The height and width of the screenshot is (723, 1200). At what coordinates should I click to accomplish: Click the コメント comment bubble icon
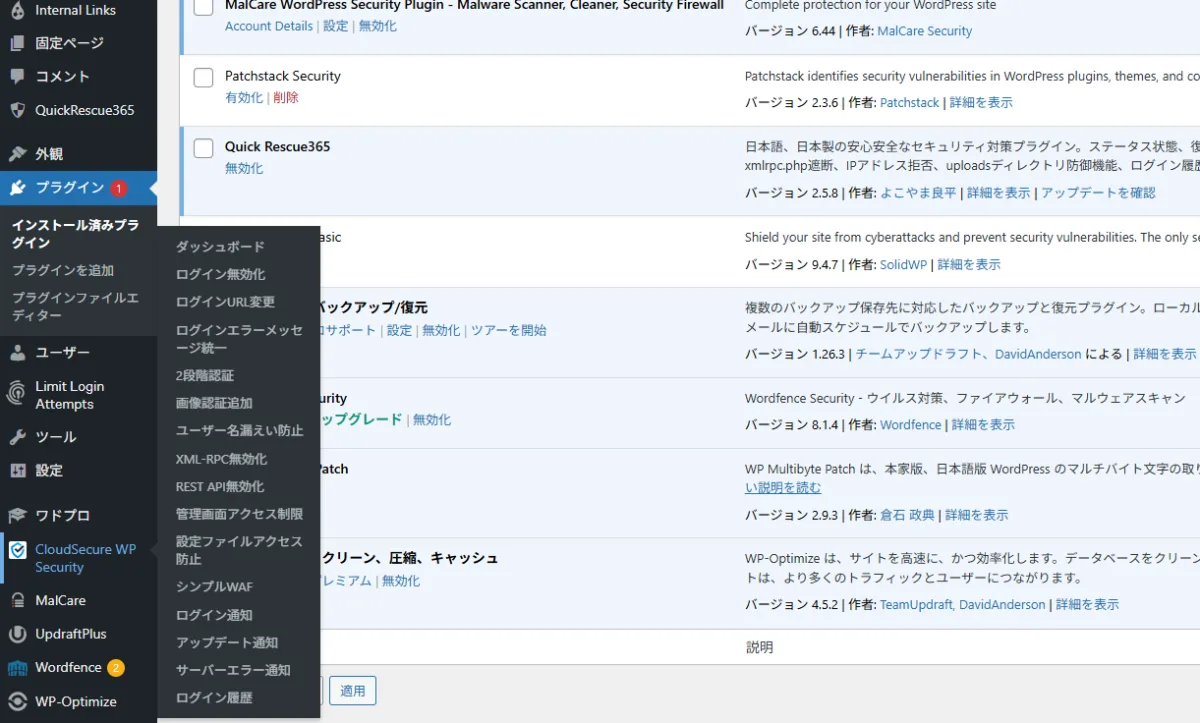[x=17, y=76]
